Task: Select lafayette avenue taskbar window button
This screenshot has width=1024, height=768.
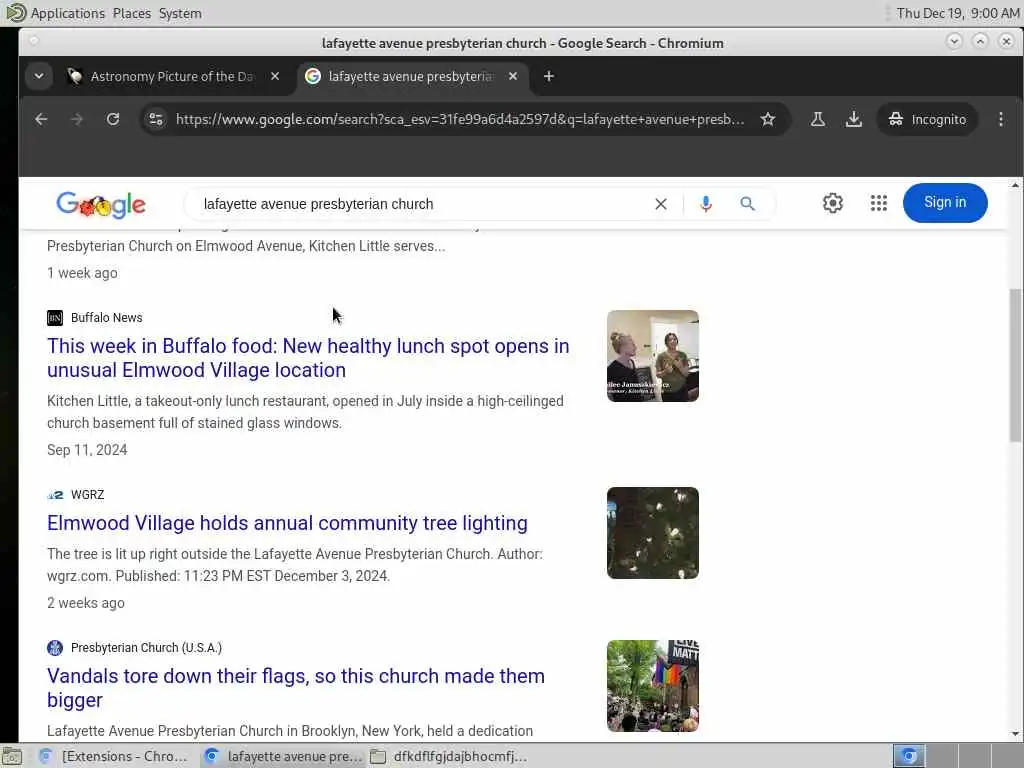Action: point(283,756)
